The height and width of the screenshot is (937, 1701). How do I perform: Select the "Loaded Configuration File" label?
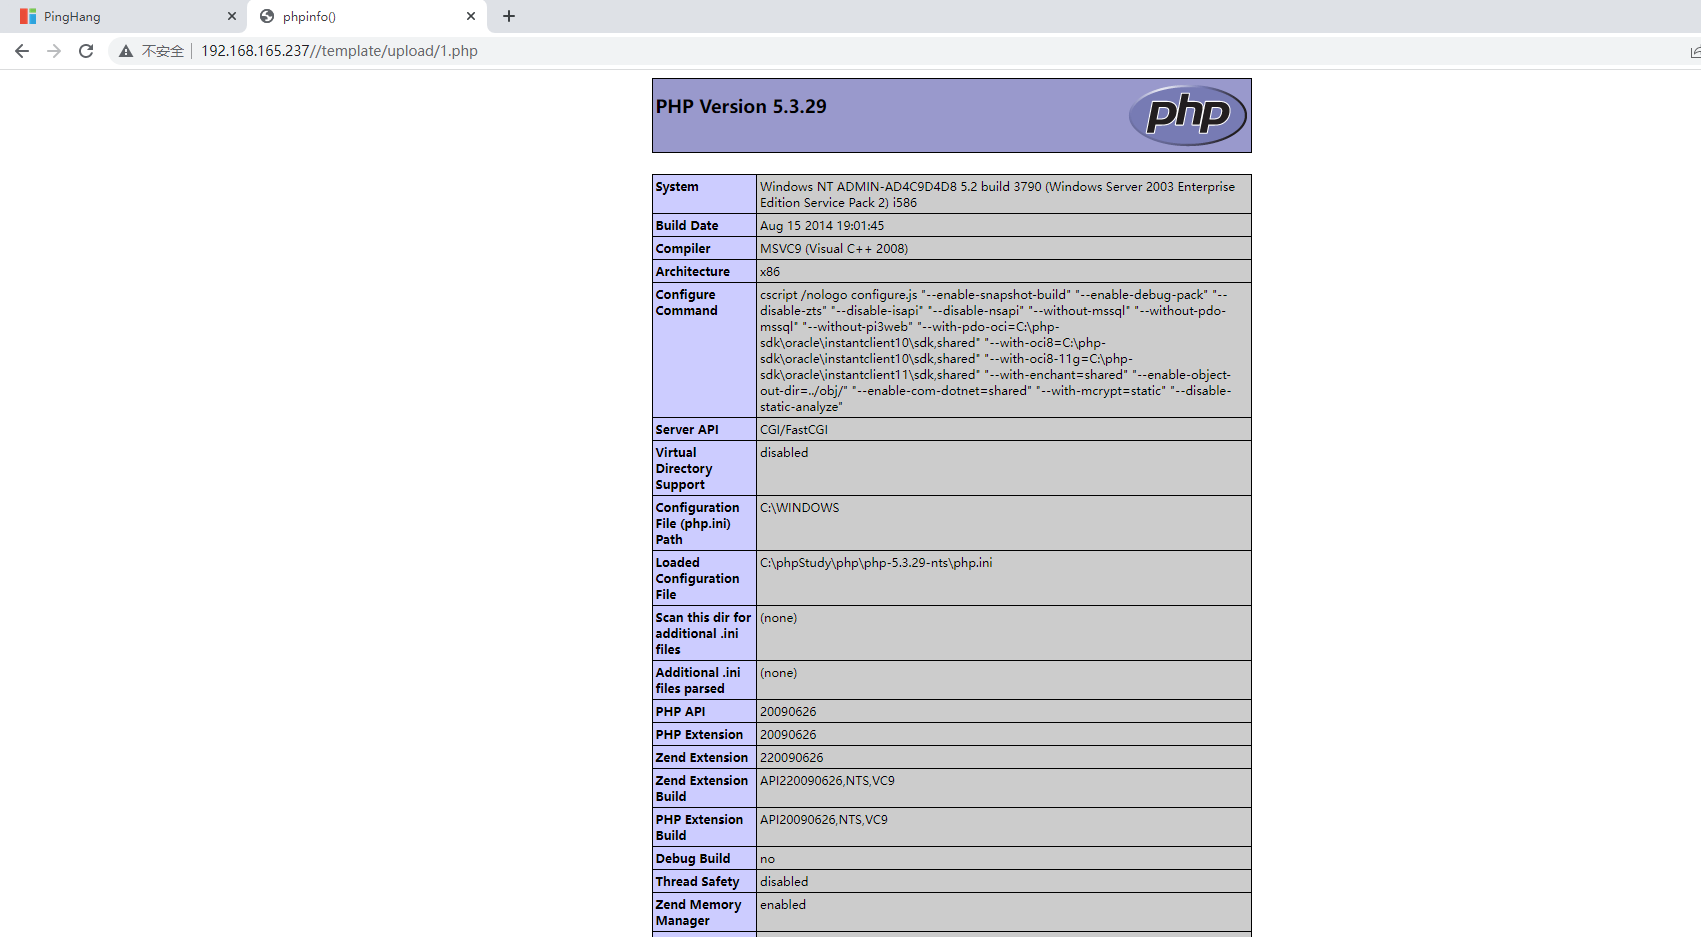(698, 579)
